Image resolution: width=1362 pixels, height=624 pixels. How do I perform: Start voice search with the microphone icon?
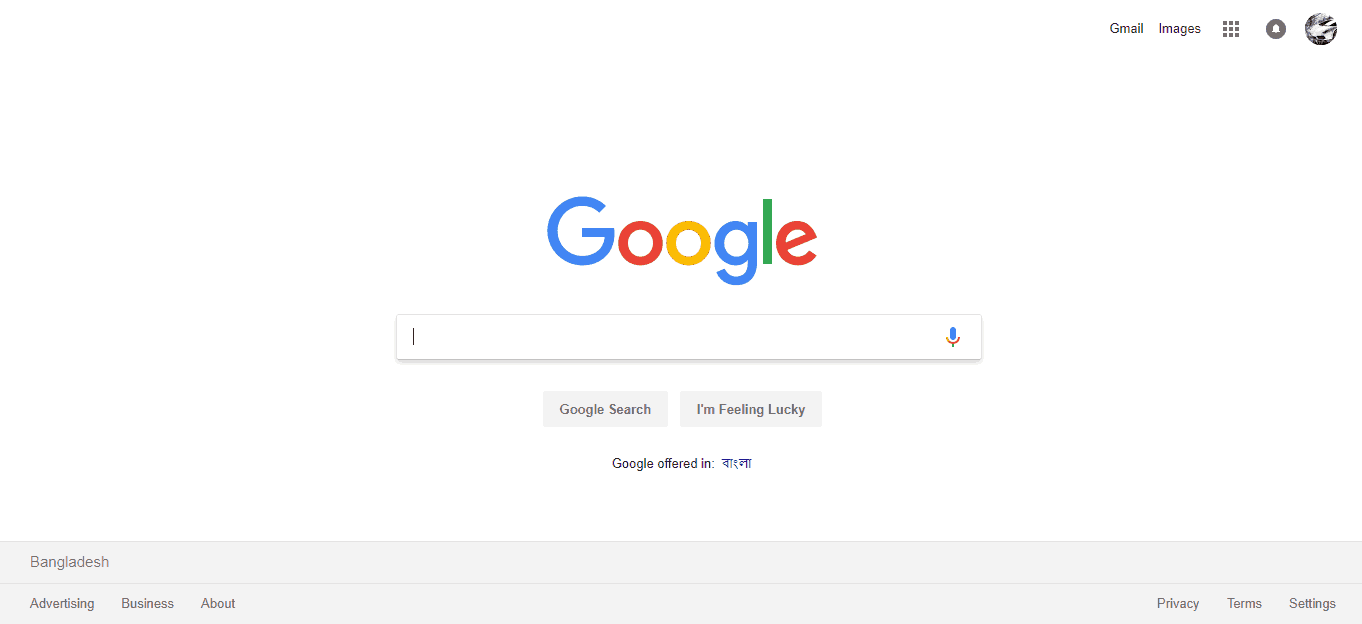pos(953,337)
